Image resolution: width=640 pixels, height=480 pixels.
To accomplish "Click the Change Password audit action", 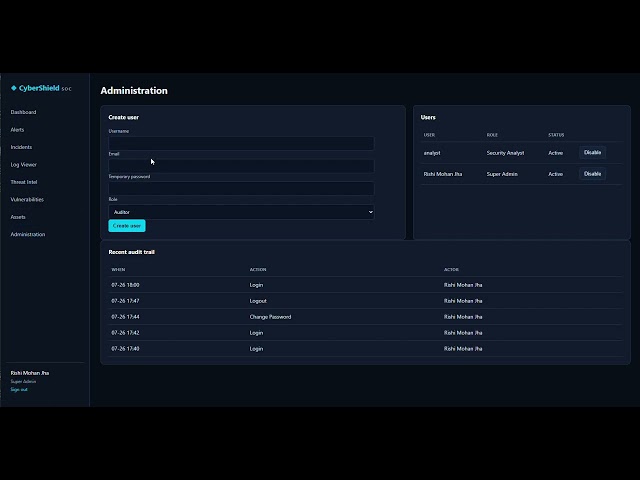I will (270, 317).
